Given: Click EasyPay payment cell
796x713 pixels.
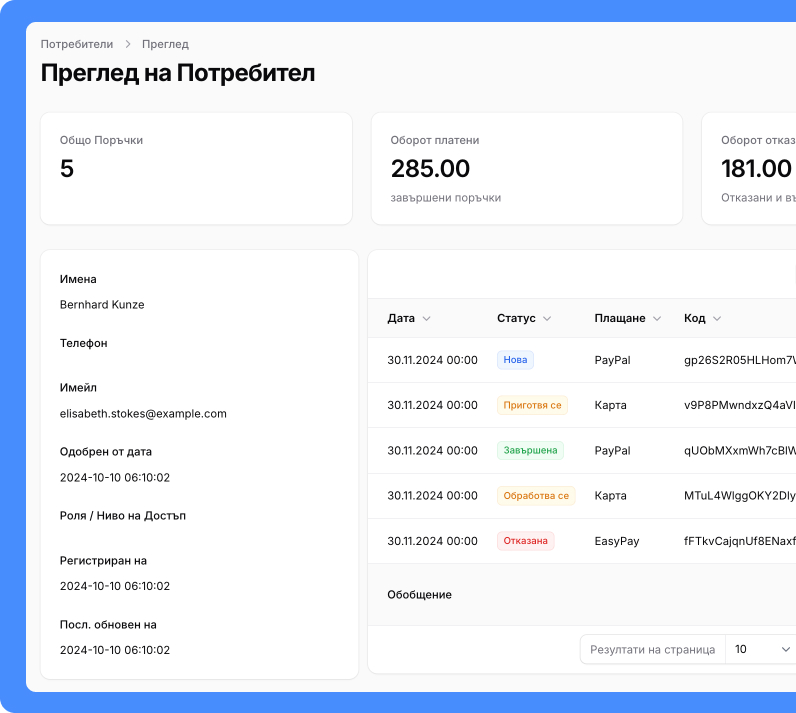Looking at the screenshot, I should 617,541.
